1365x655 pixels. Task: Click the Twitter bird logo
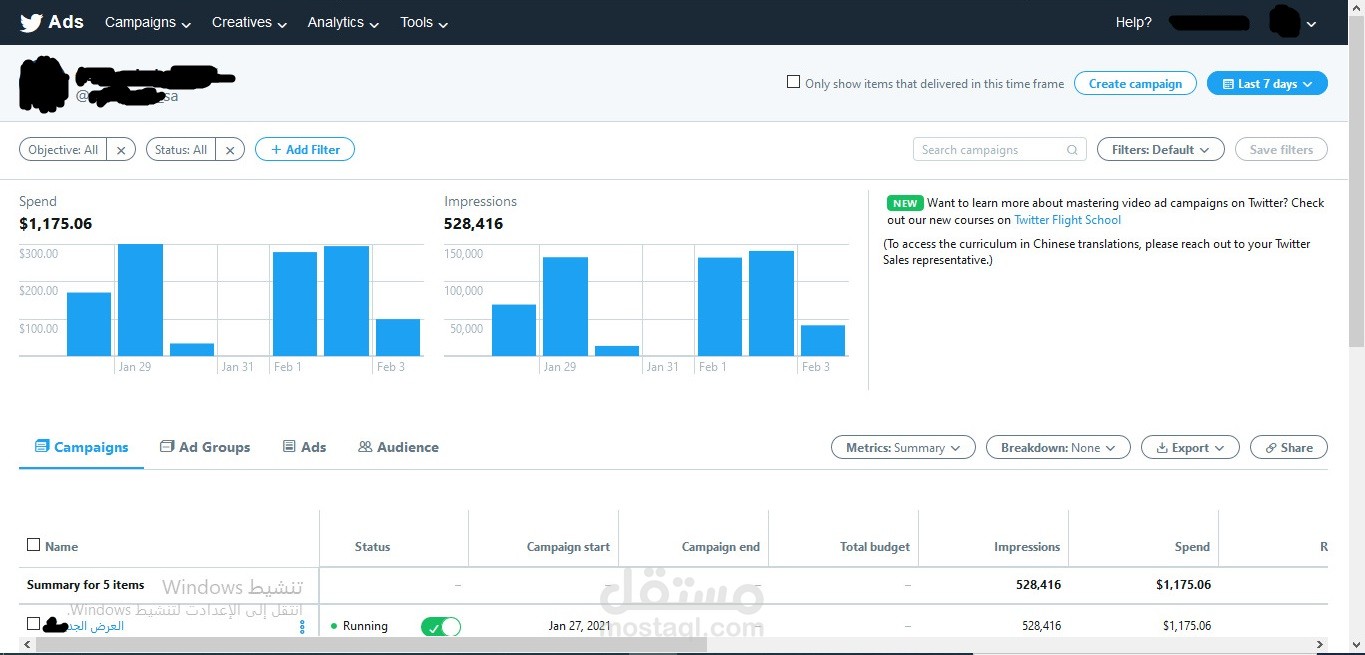point(31,22)
